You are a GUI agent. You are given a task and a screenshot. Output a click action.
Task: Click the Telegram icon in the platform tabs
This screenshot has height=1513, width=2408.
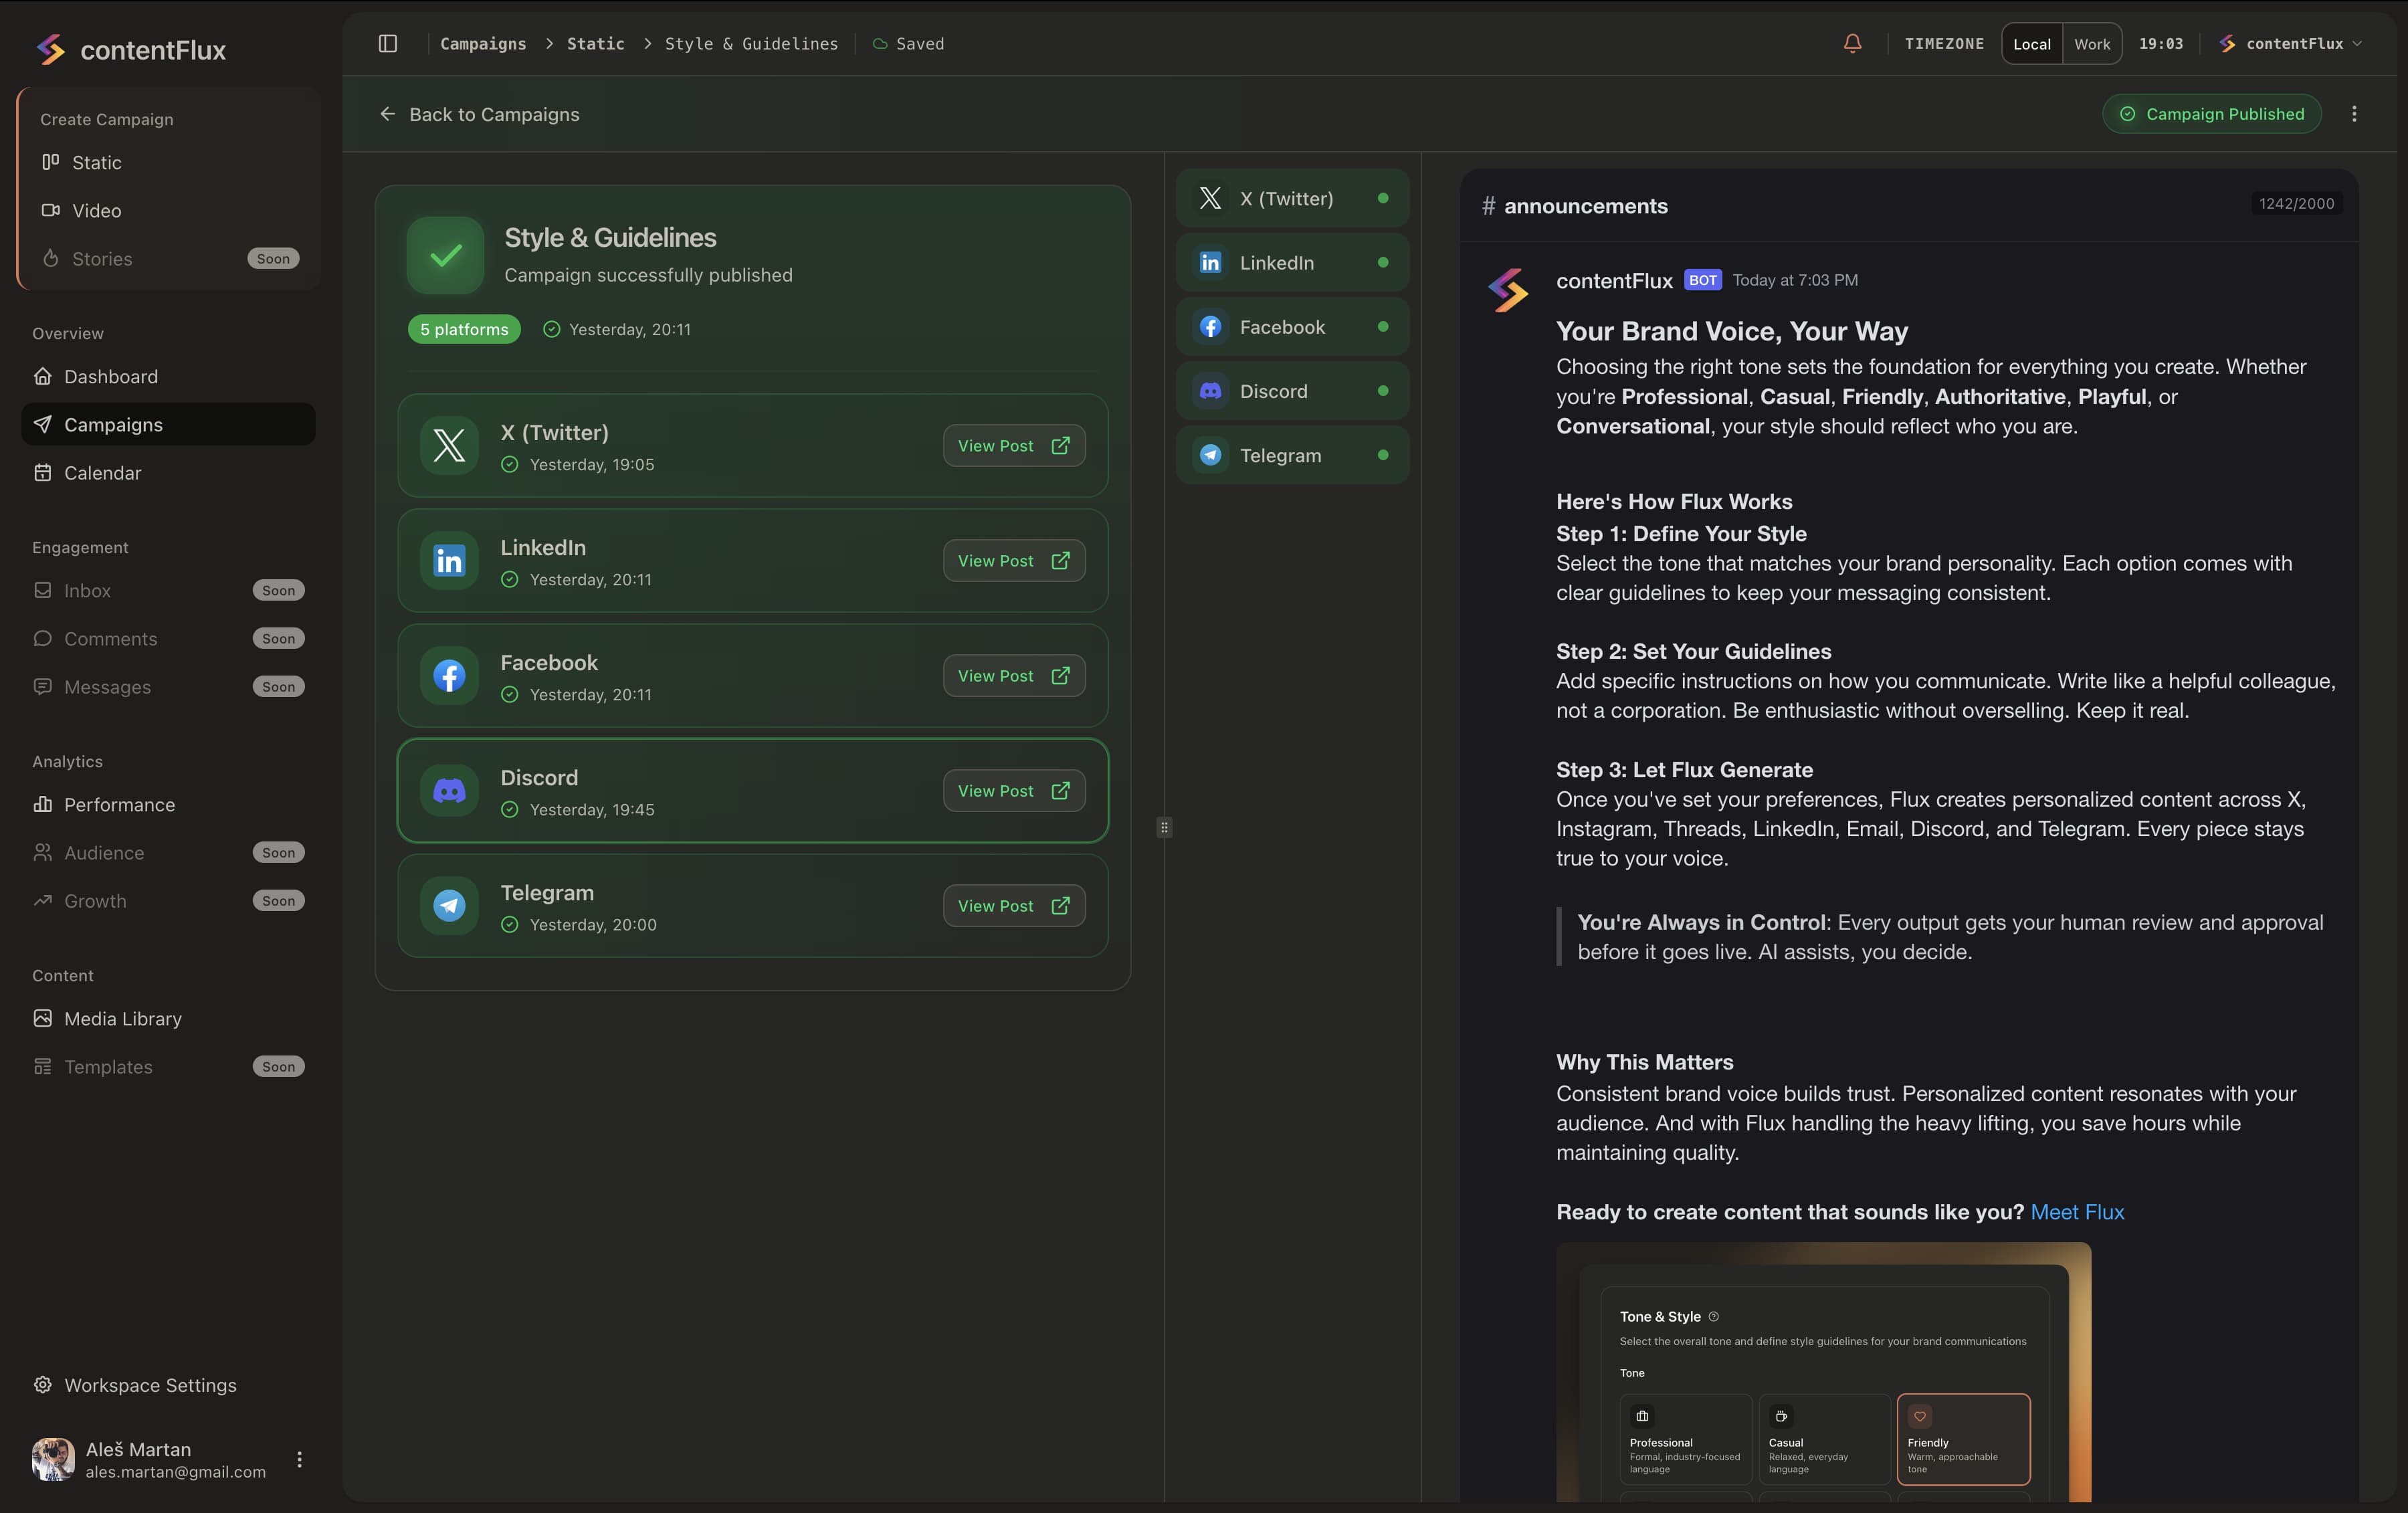click(1210, 455)
